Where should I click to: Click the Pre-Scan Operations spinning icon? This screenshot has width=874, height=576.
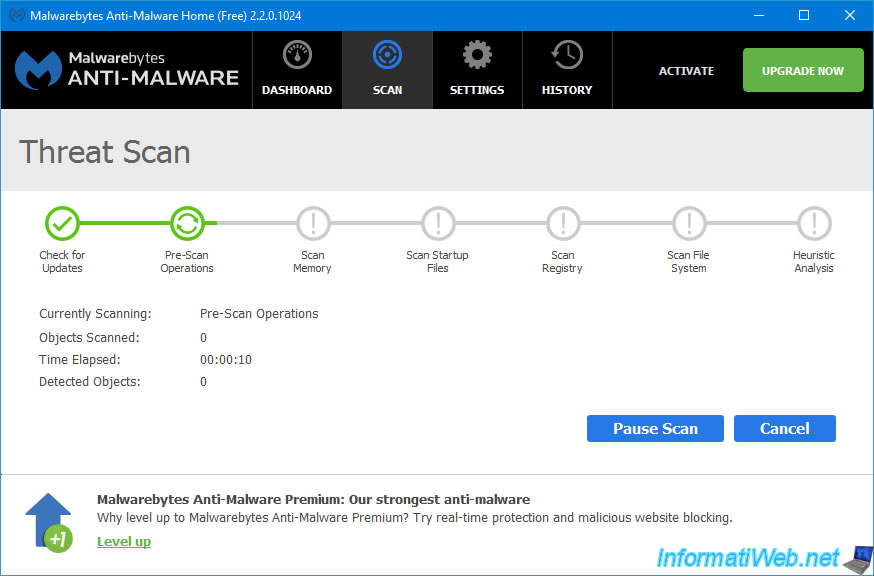pos(187,223)
